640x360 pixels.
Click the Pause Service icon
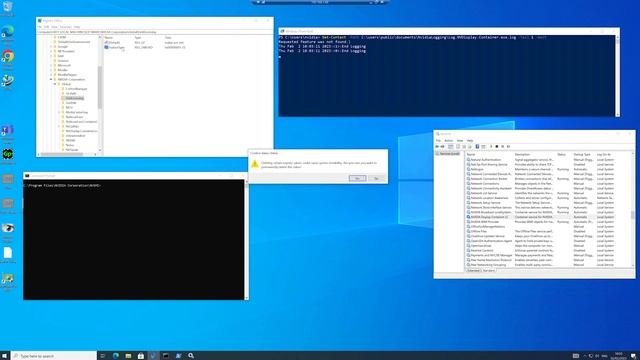502,147
